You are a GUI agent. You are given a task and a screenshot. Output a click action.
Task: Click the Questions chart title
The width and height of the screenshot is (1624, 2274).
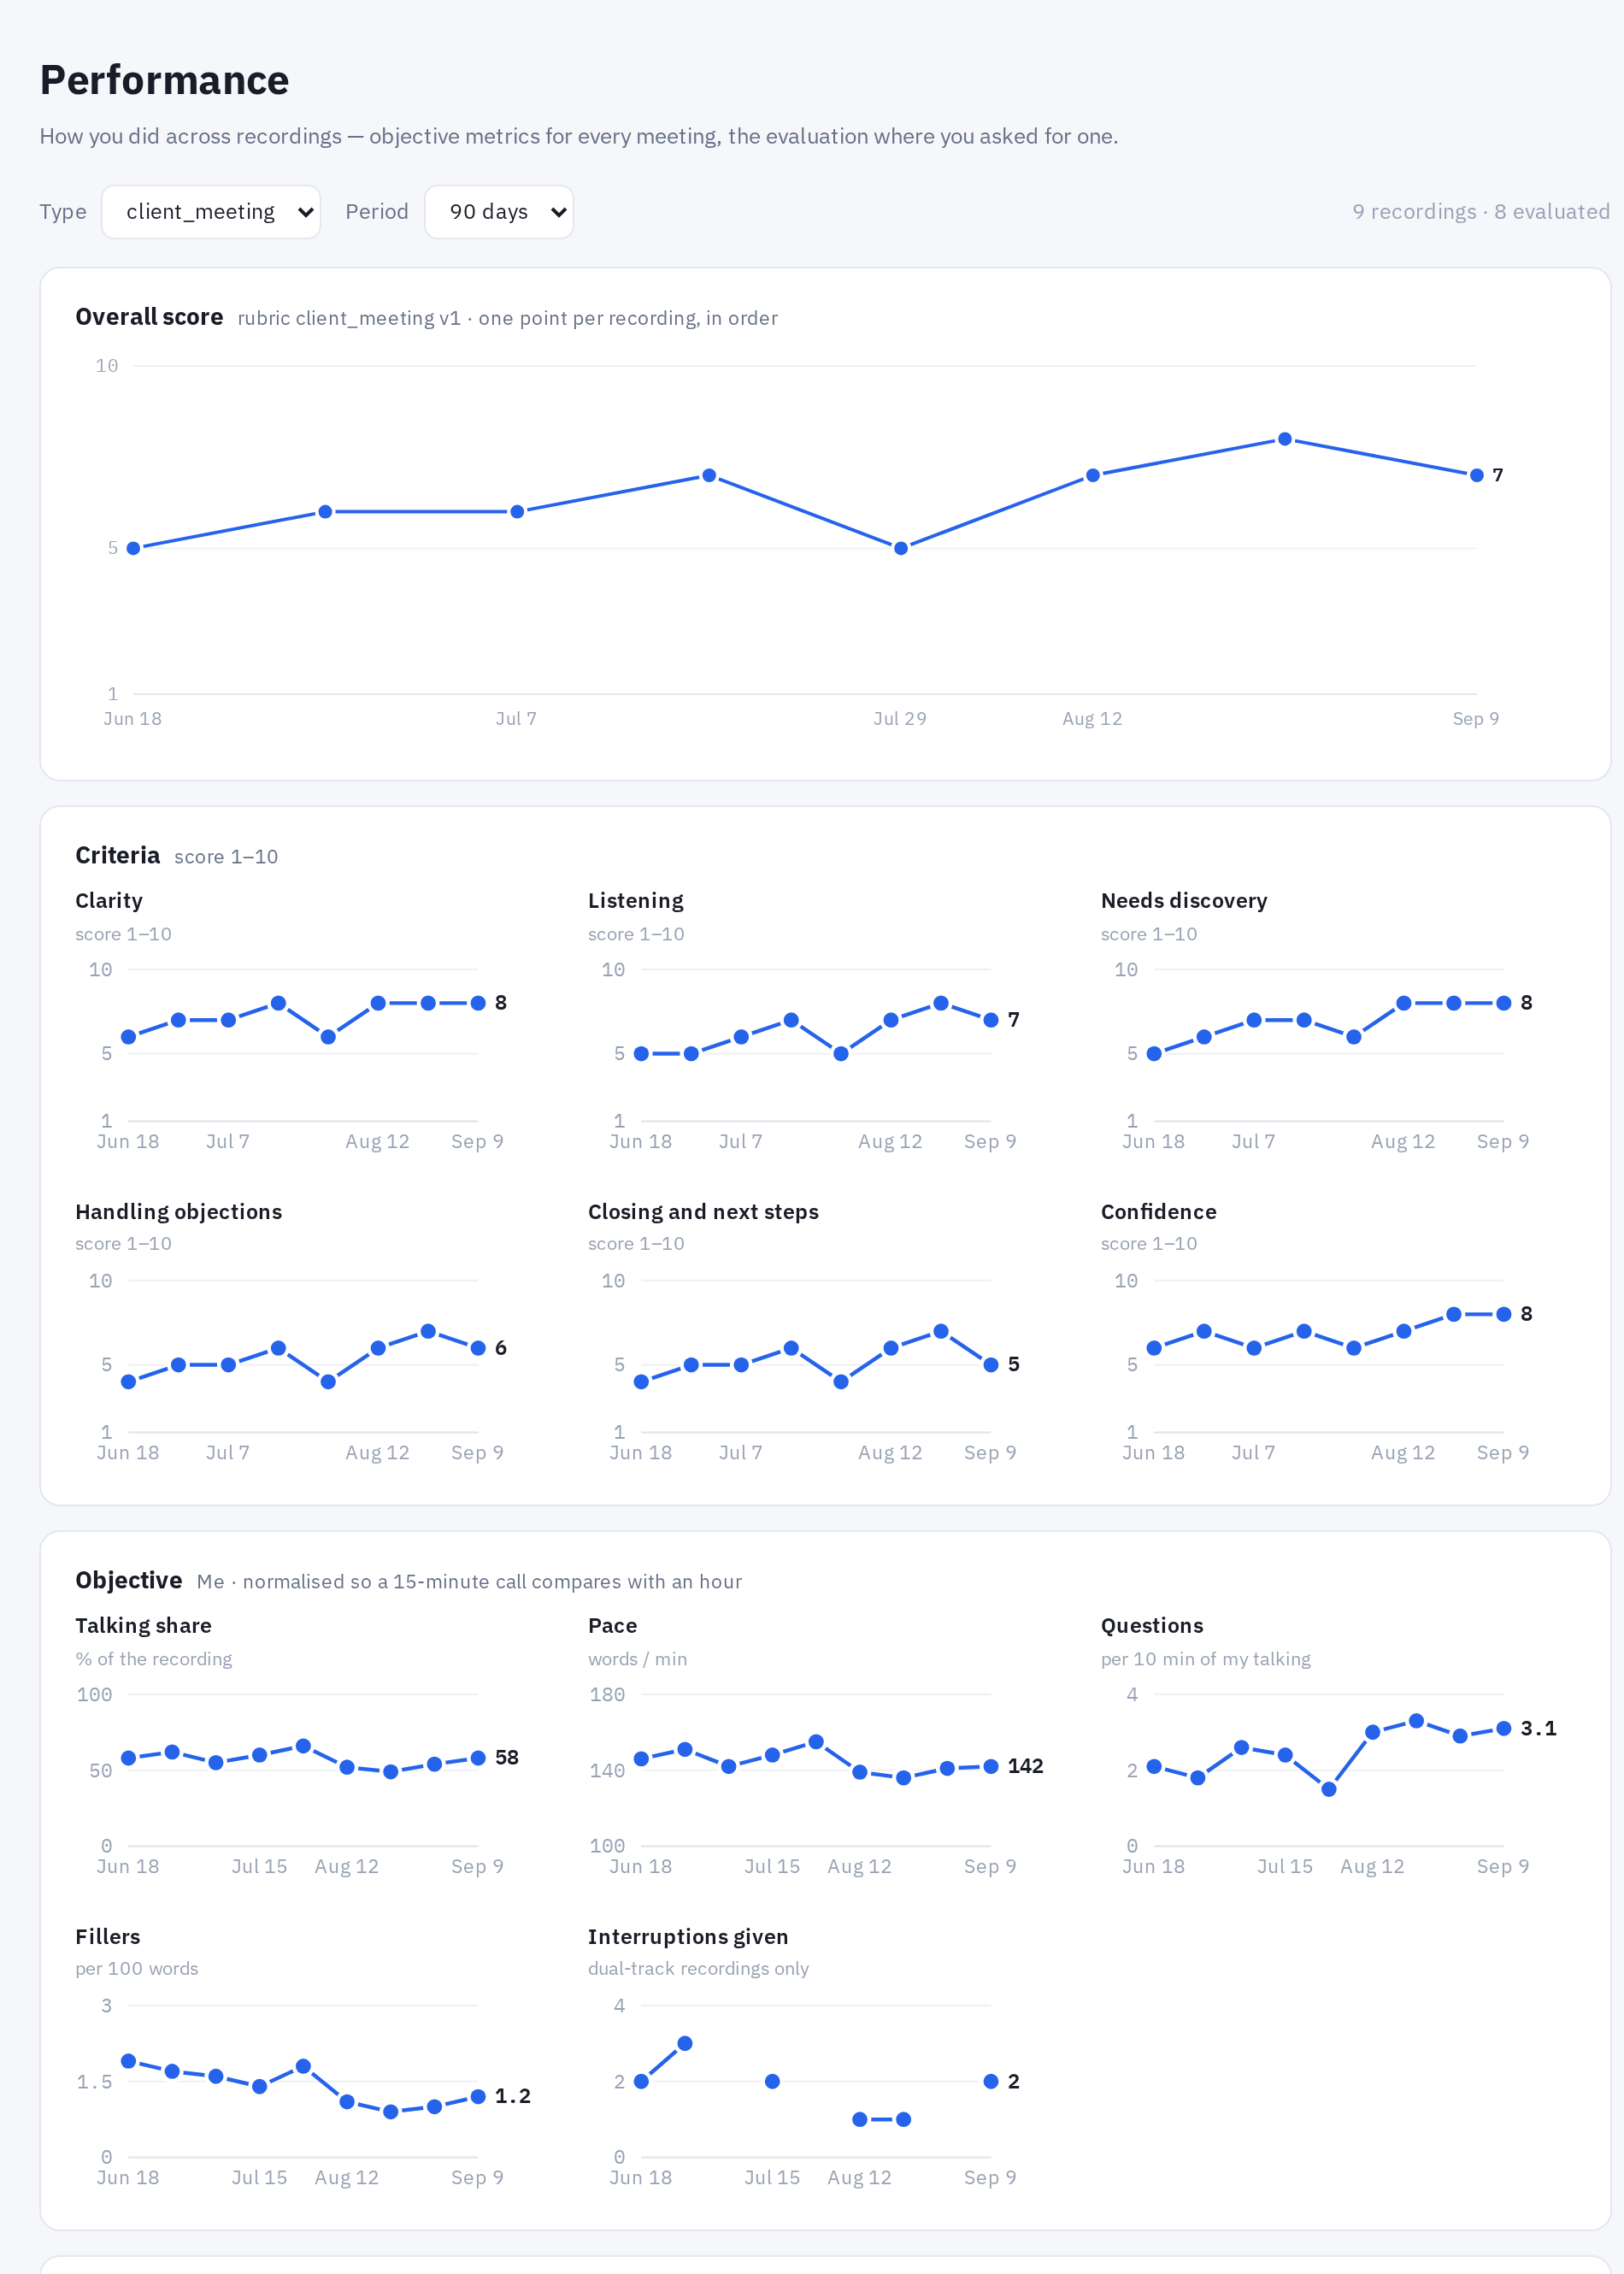[1152, 1625]
